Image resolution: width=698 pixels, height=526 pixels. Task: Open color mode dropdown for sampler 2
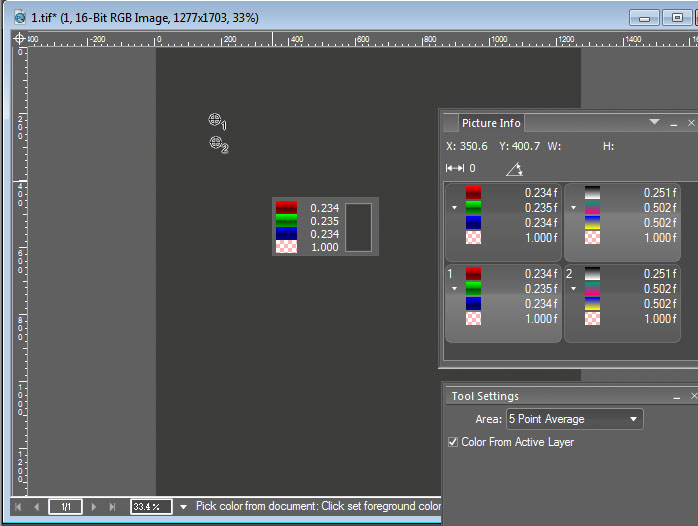click(573, 289)
